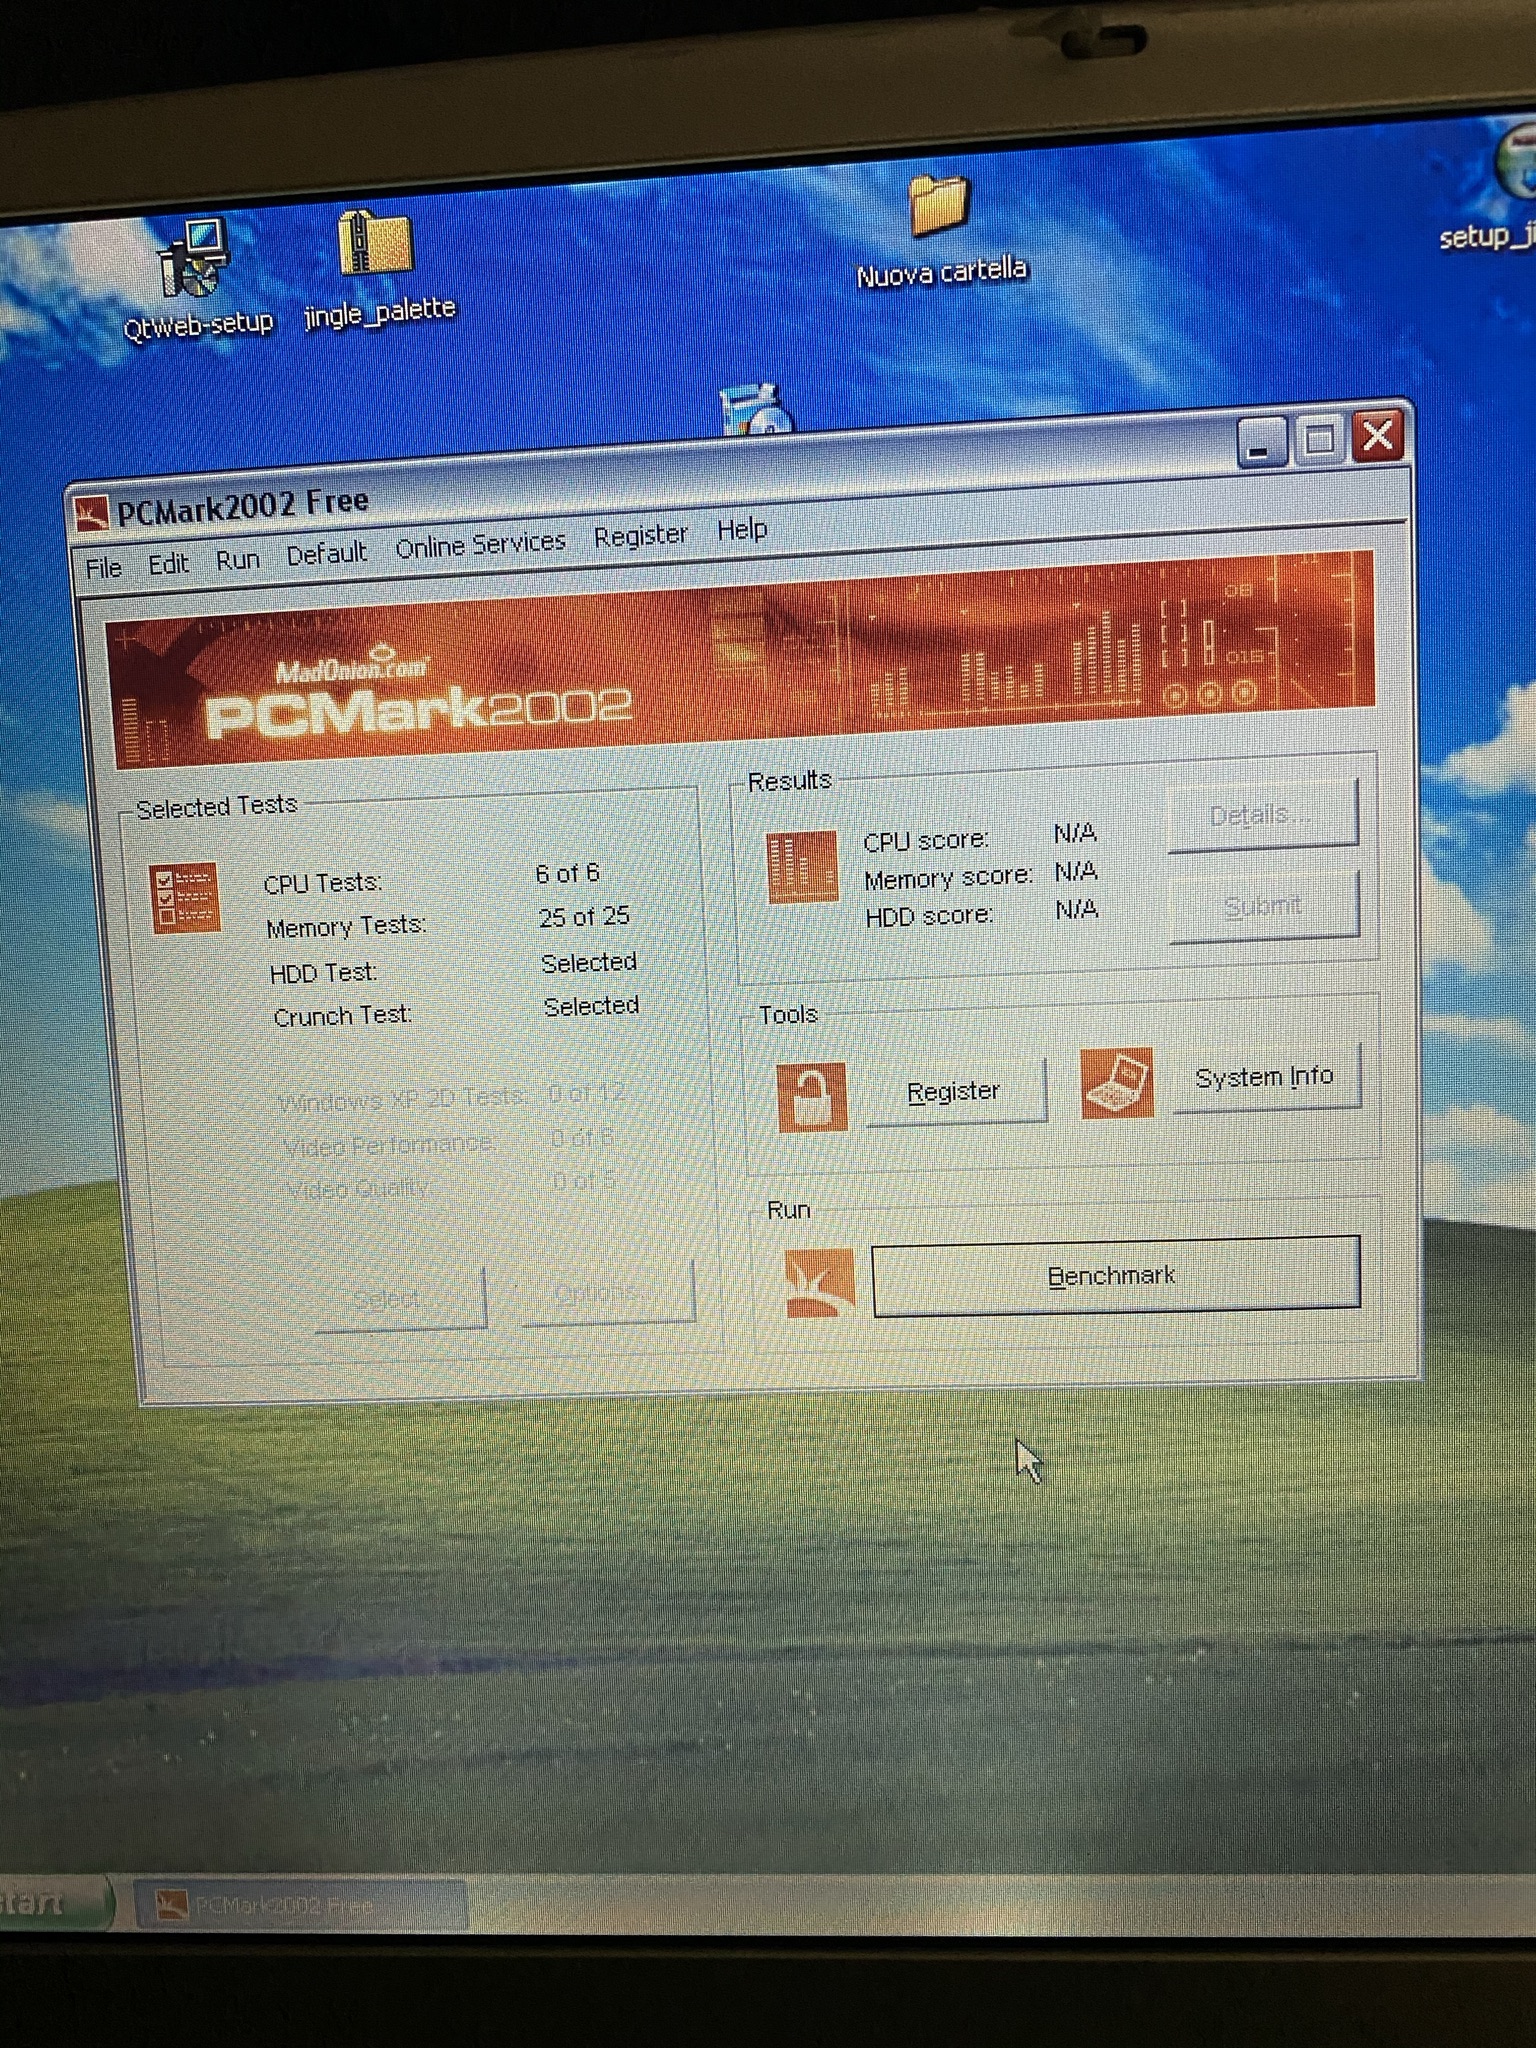Click the Select tests button
1536x2048 pixels.
[x=400, y=1299]
